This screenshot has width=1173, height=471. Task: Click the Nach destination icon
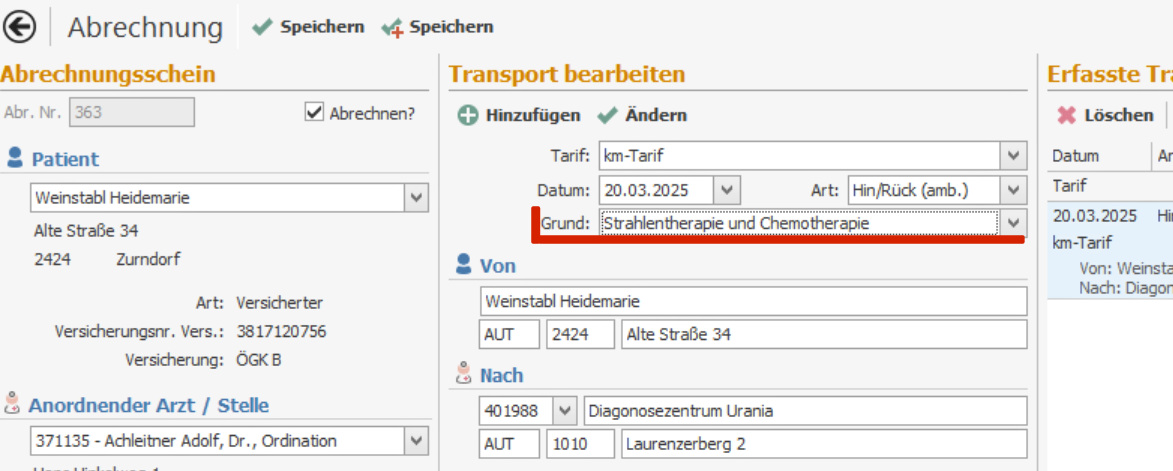[463, 375]
